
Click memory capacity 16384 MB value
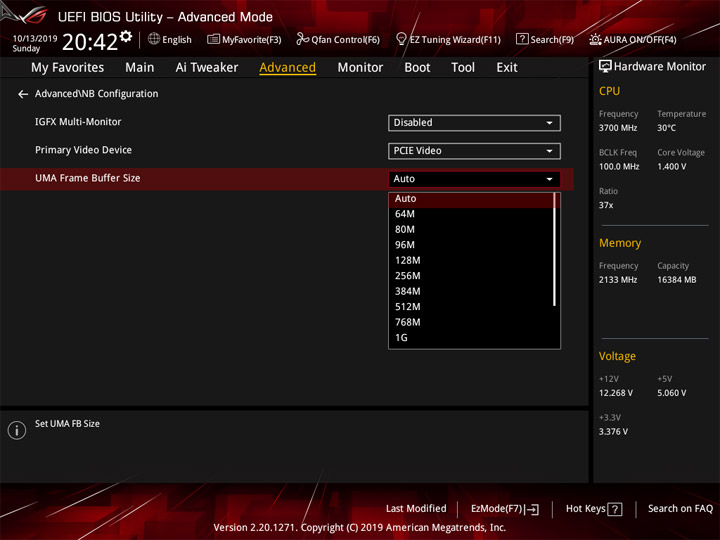676,280
